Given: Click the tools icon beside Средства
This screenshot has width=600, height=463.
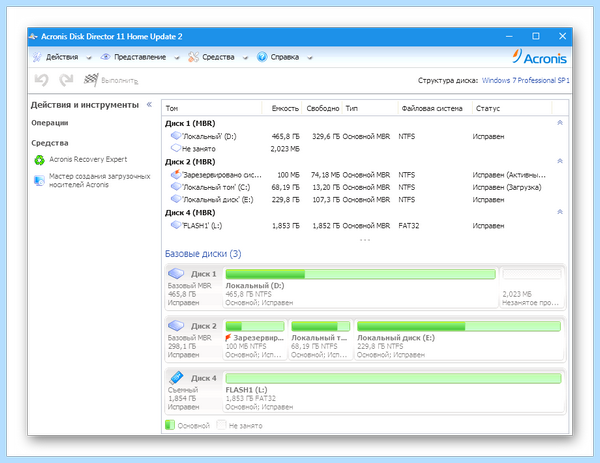Looking at the screenshot, I should click(193, 57).
